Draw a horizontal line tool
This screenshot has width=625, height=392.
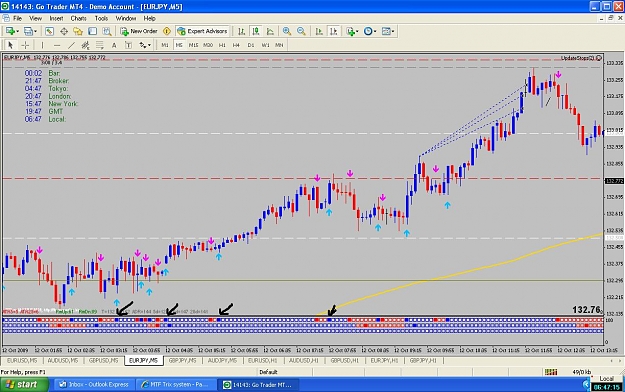pos(57,45)
